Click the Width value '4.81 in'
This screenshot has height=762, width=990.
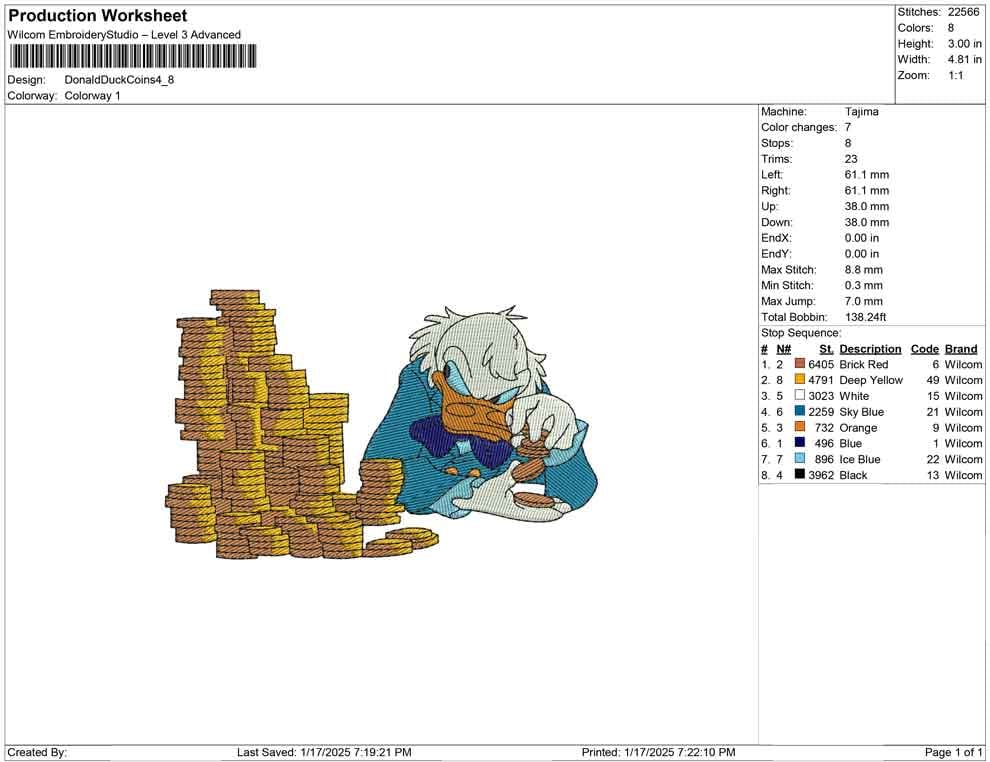964,59
